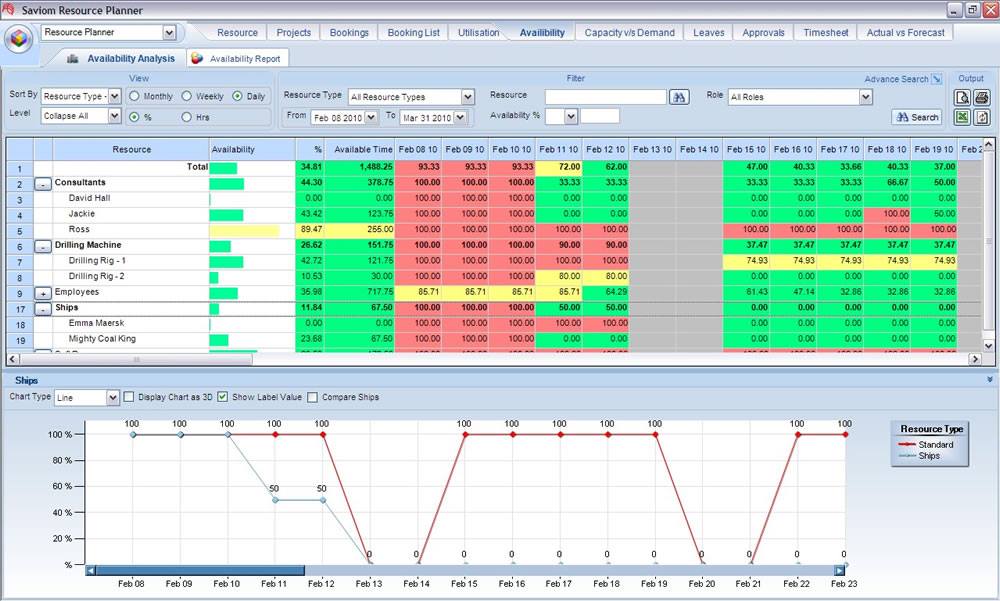This screenshot has width=1000, height=601.
Task: Expand the Employees group
Action: click(x=43, y=293)
